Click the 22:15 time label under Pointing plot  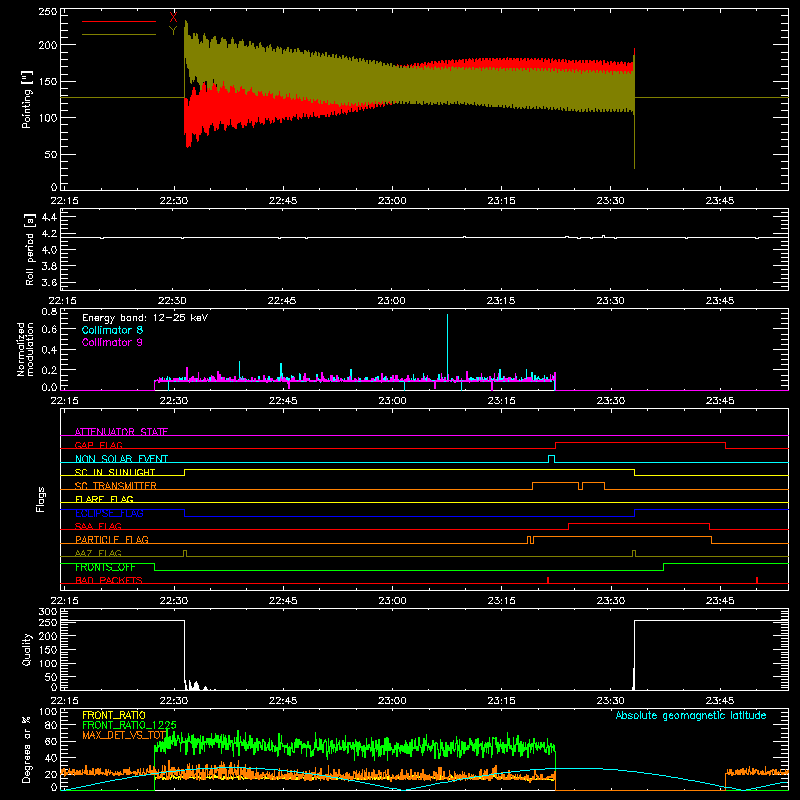pos(64,201)
